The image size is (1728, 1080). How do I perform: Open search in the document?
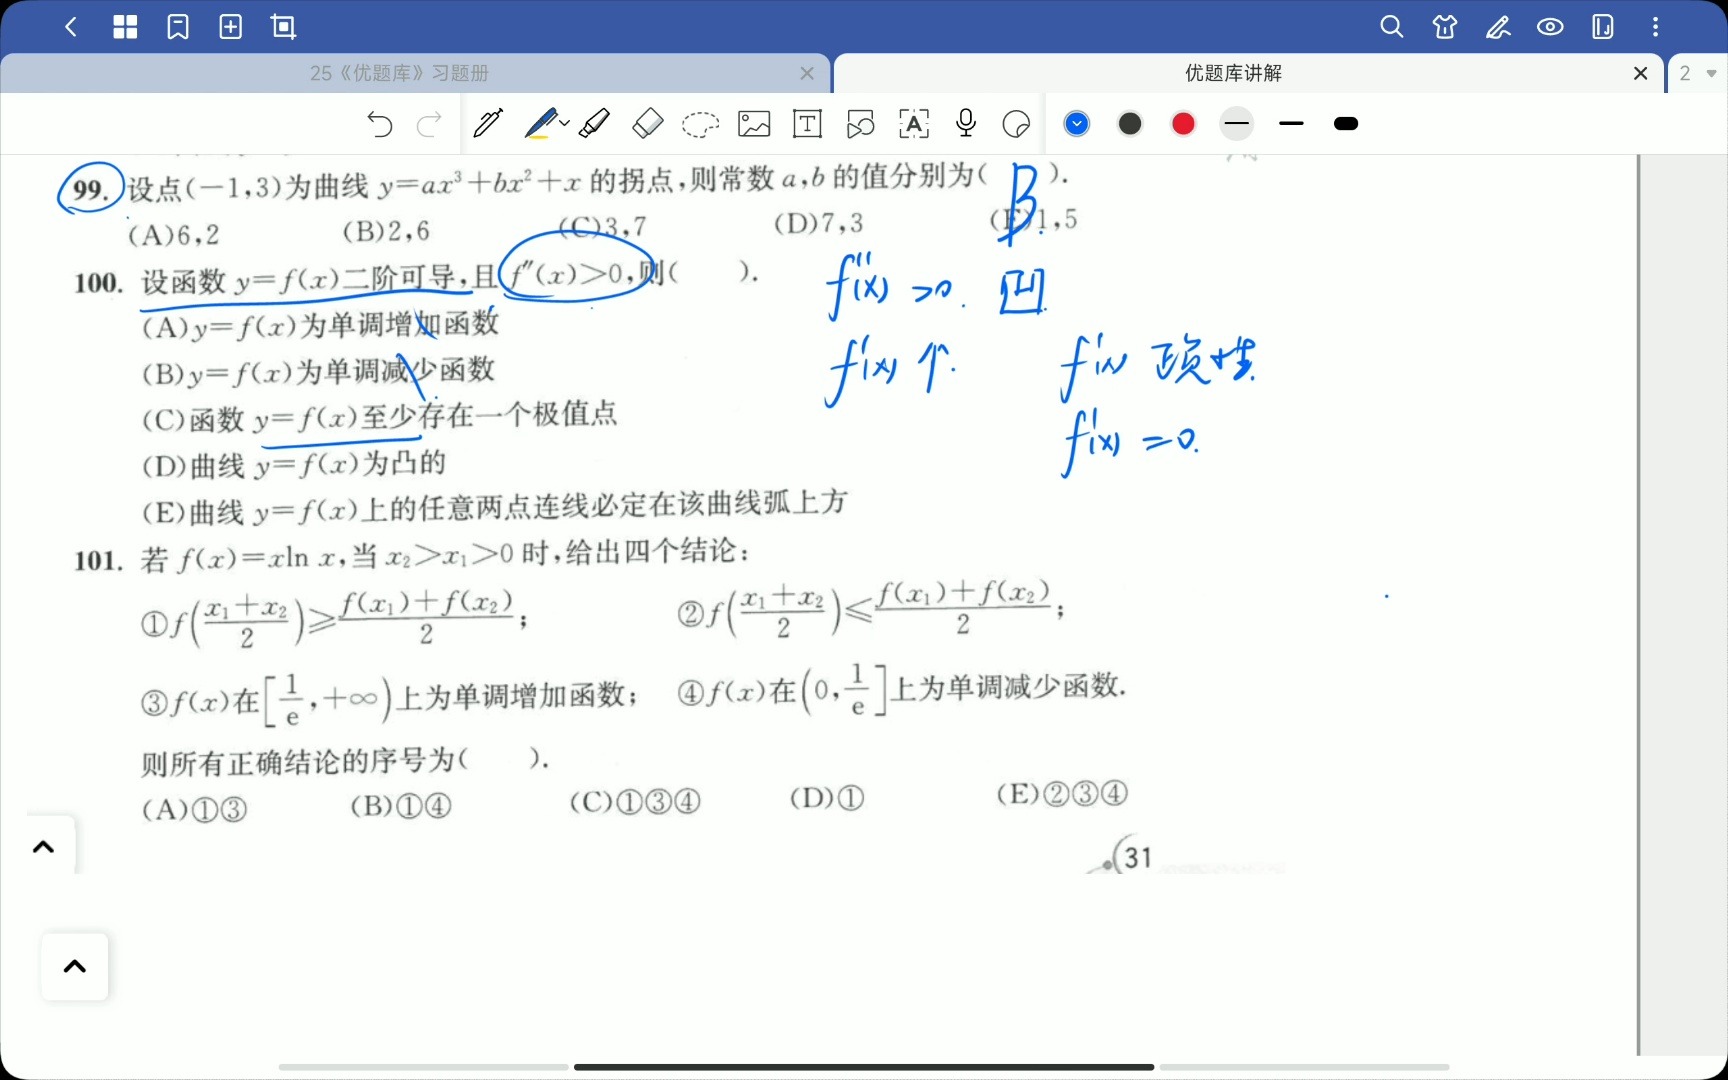point(1392,27)
